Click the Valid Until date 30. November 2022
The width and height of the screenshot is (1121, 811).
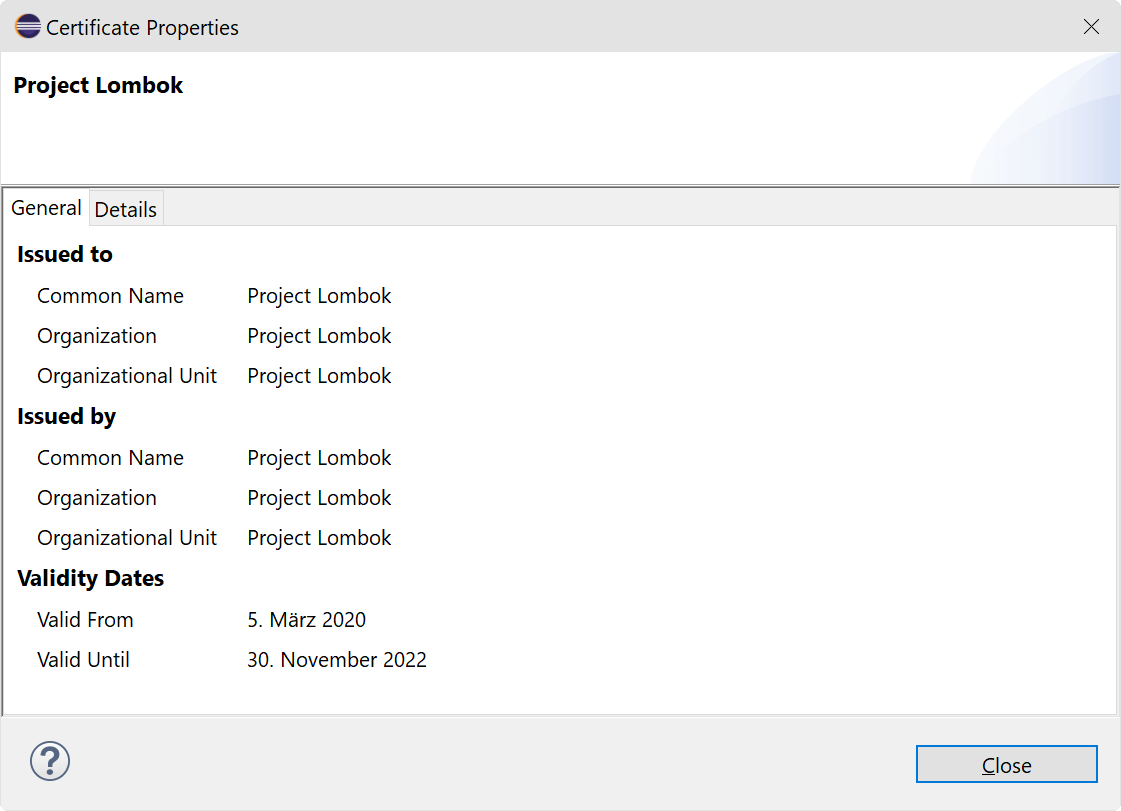[x=337, y=660]
